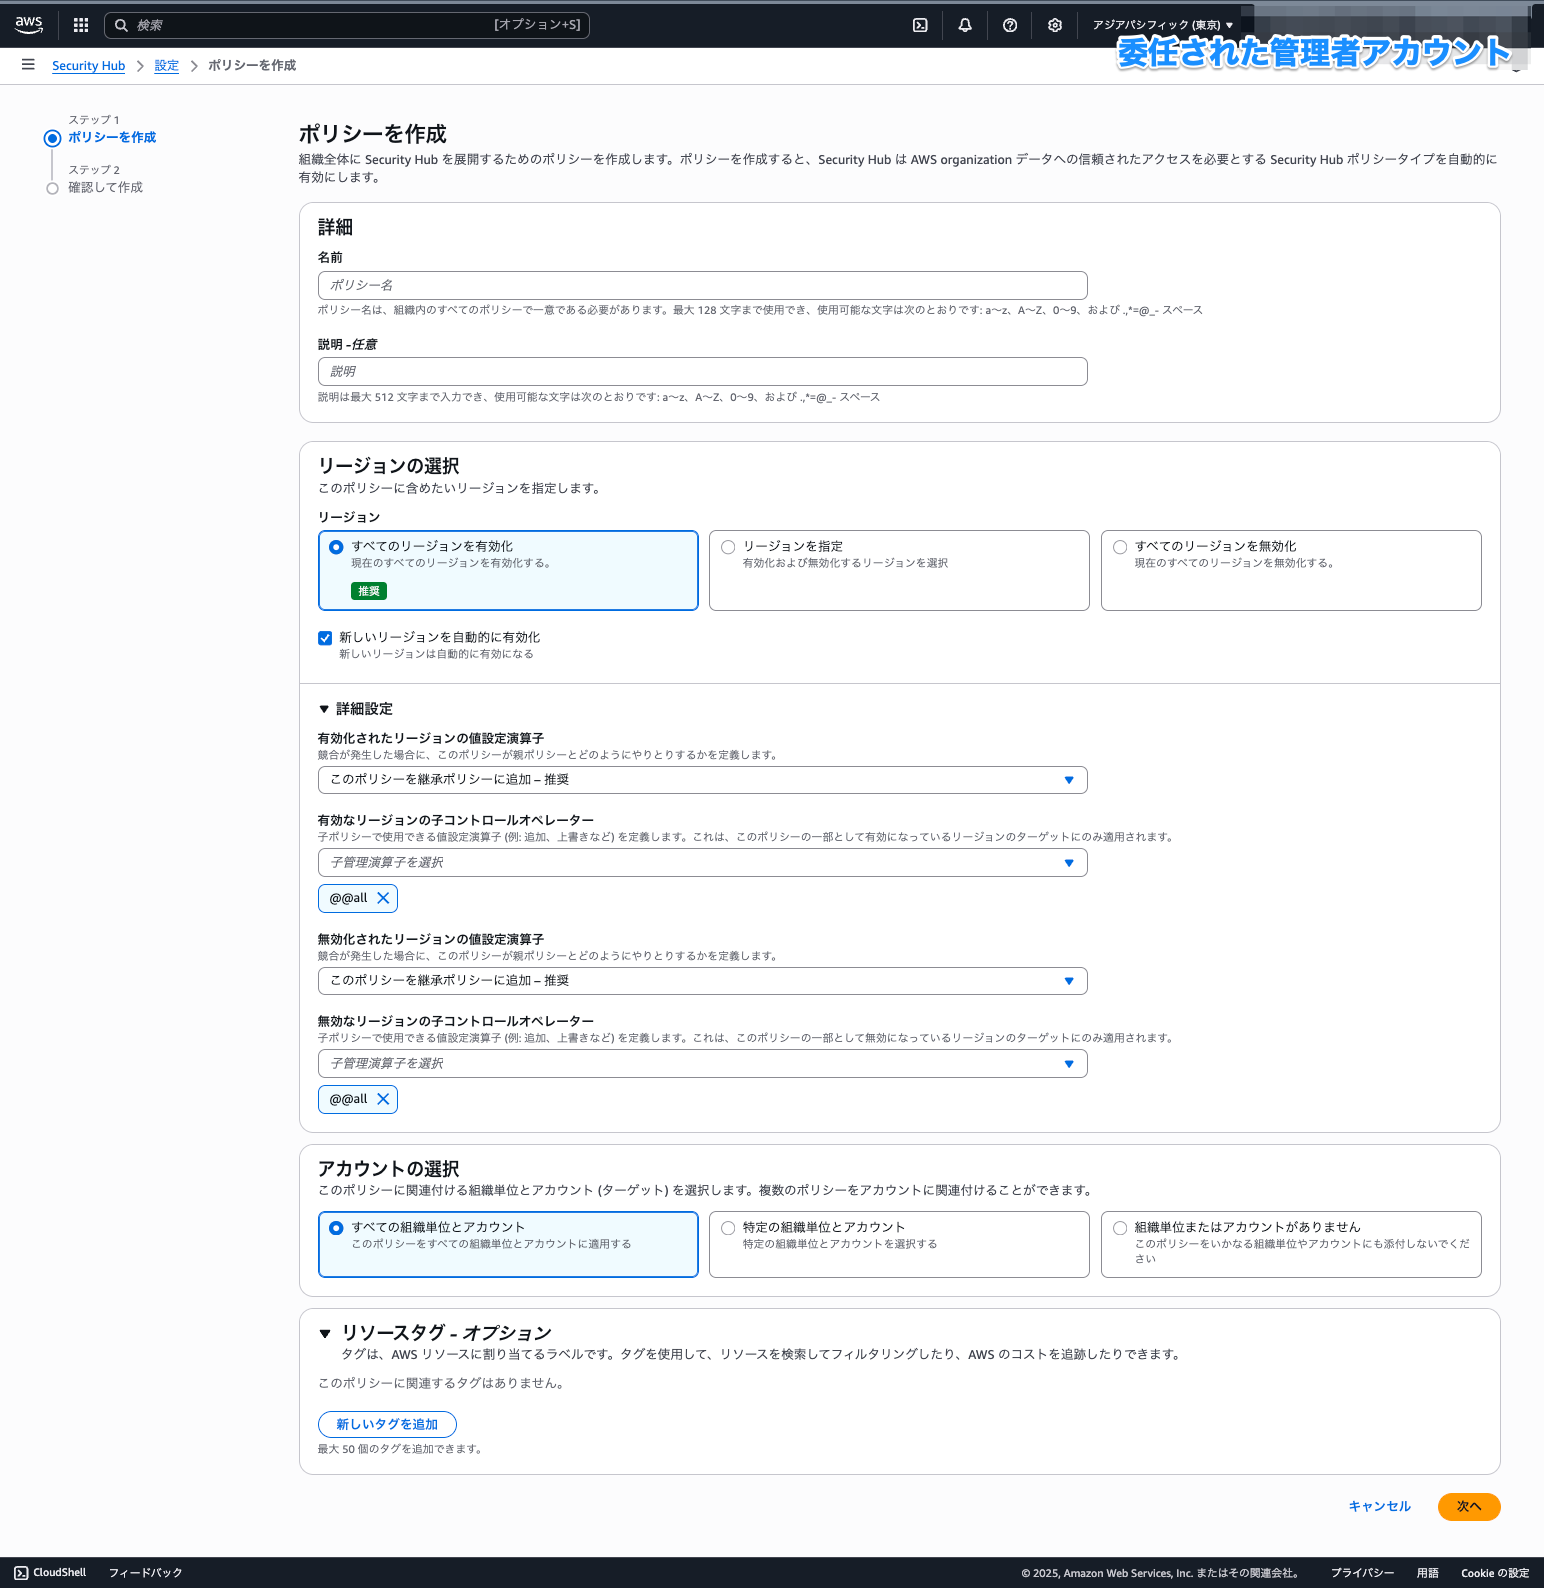Screen dimensions: 1544x1589
Task: Click the 新しいタグを追加 button
Action: (387, 1424)
